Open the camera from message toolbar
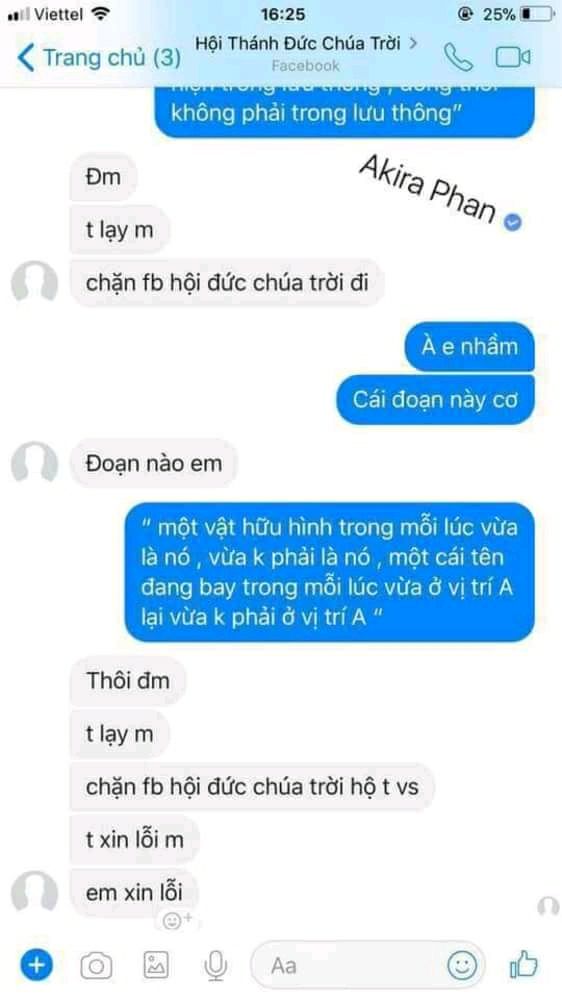Screen dimensions: 562x1000 (96, 966)
